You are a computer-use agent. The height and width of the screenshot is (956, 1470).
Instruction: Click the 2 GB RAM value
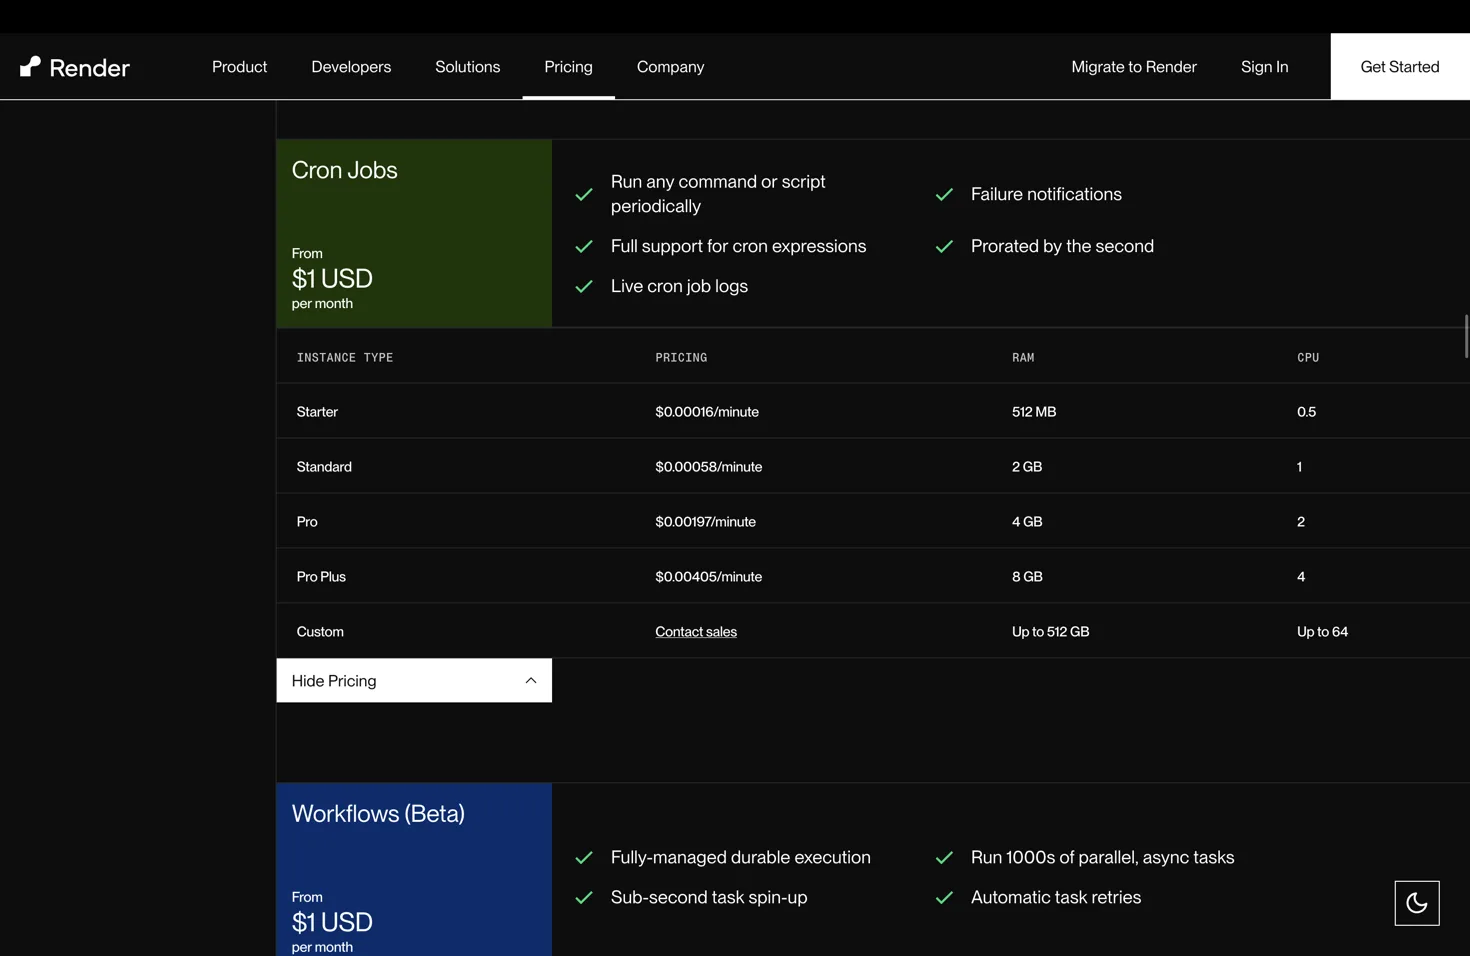[x=1027, y=467]
